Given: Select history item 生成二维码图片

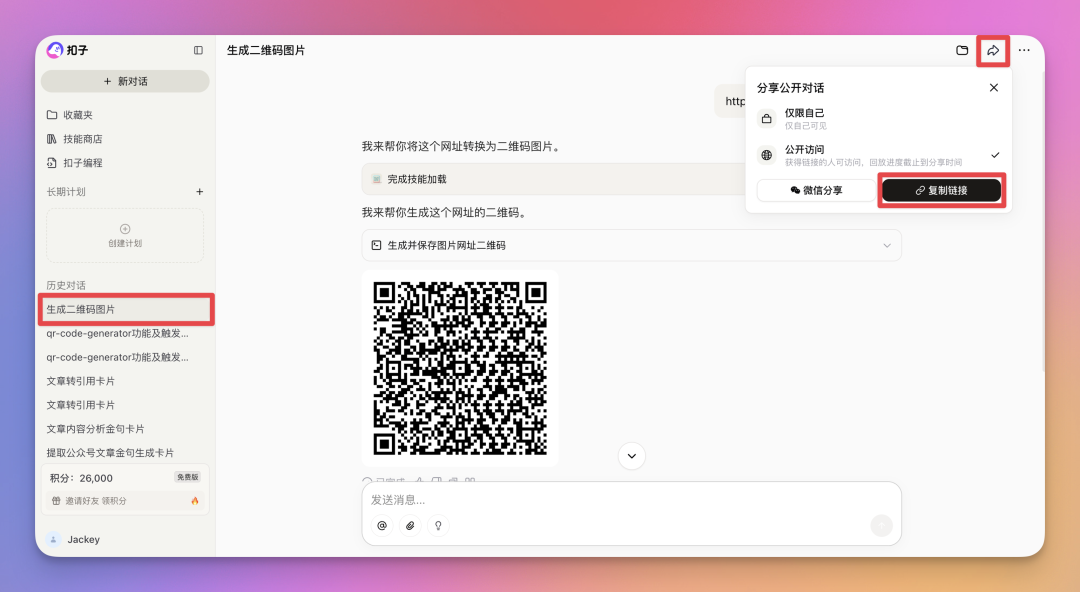Looking at the screenshot, I should [127, 309].
